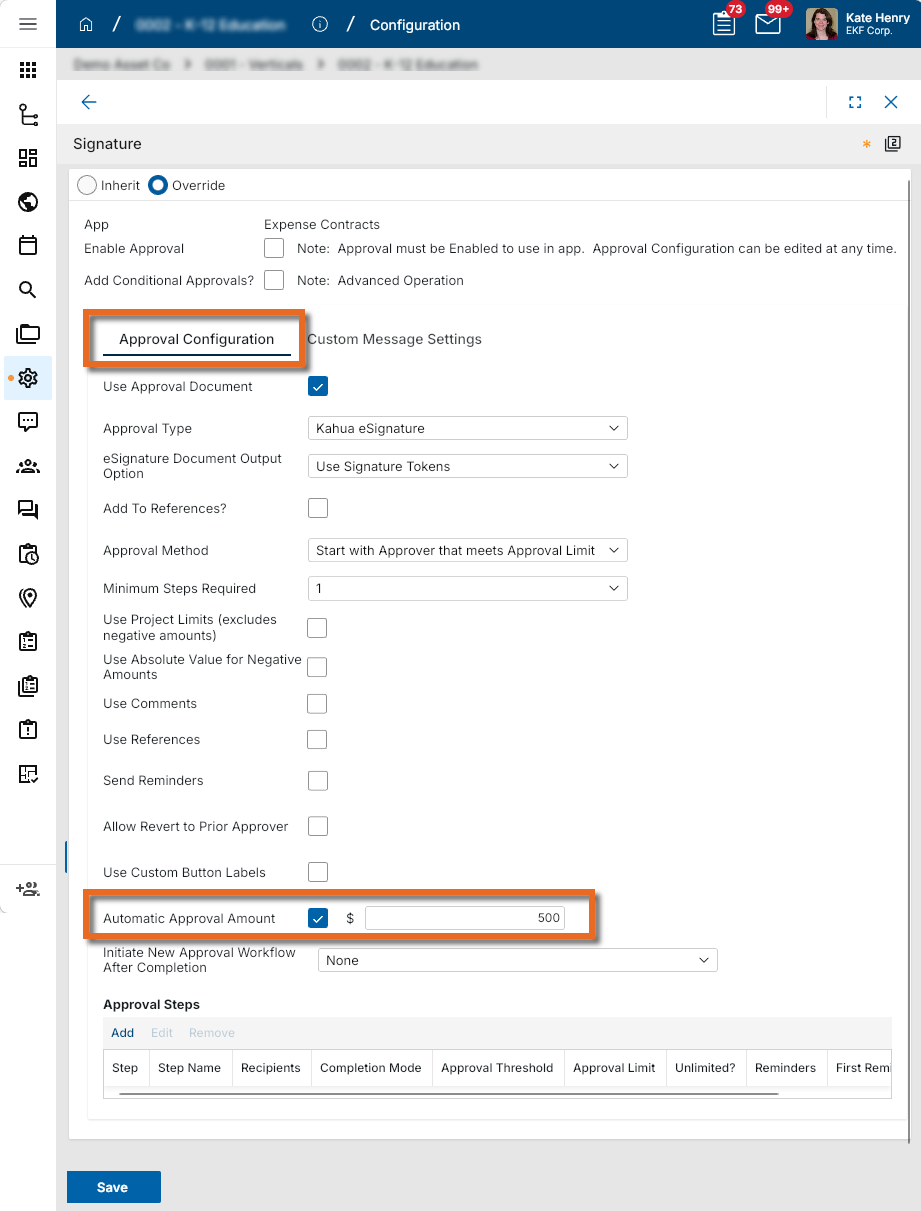Open the Approval Type dropdown

click(x=467, y=428)
